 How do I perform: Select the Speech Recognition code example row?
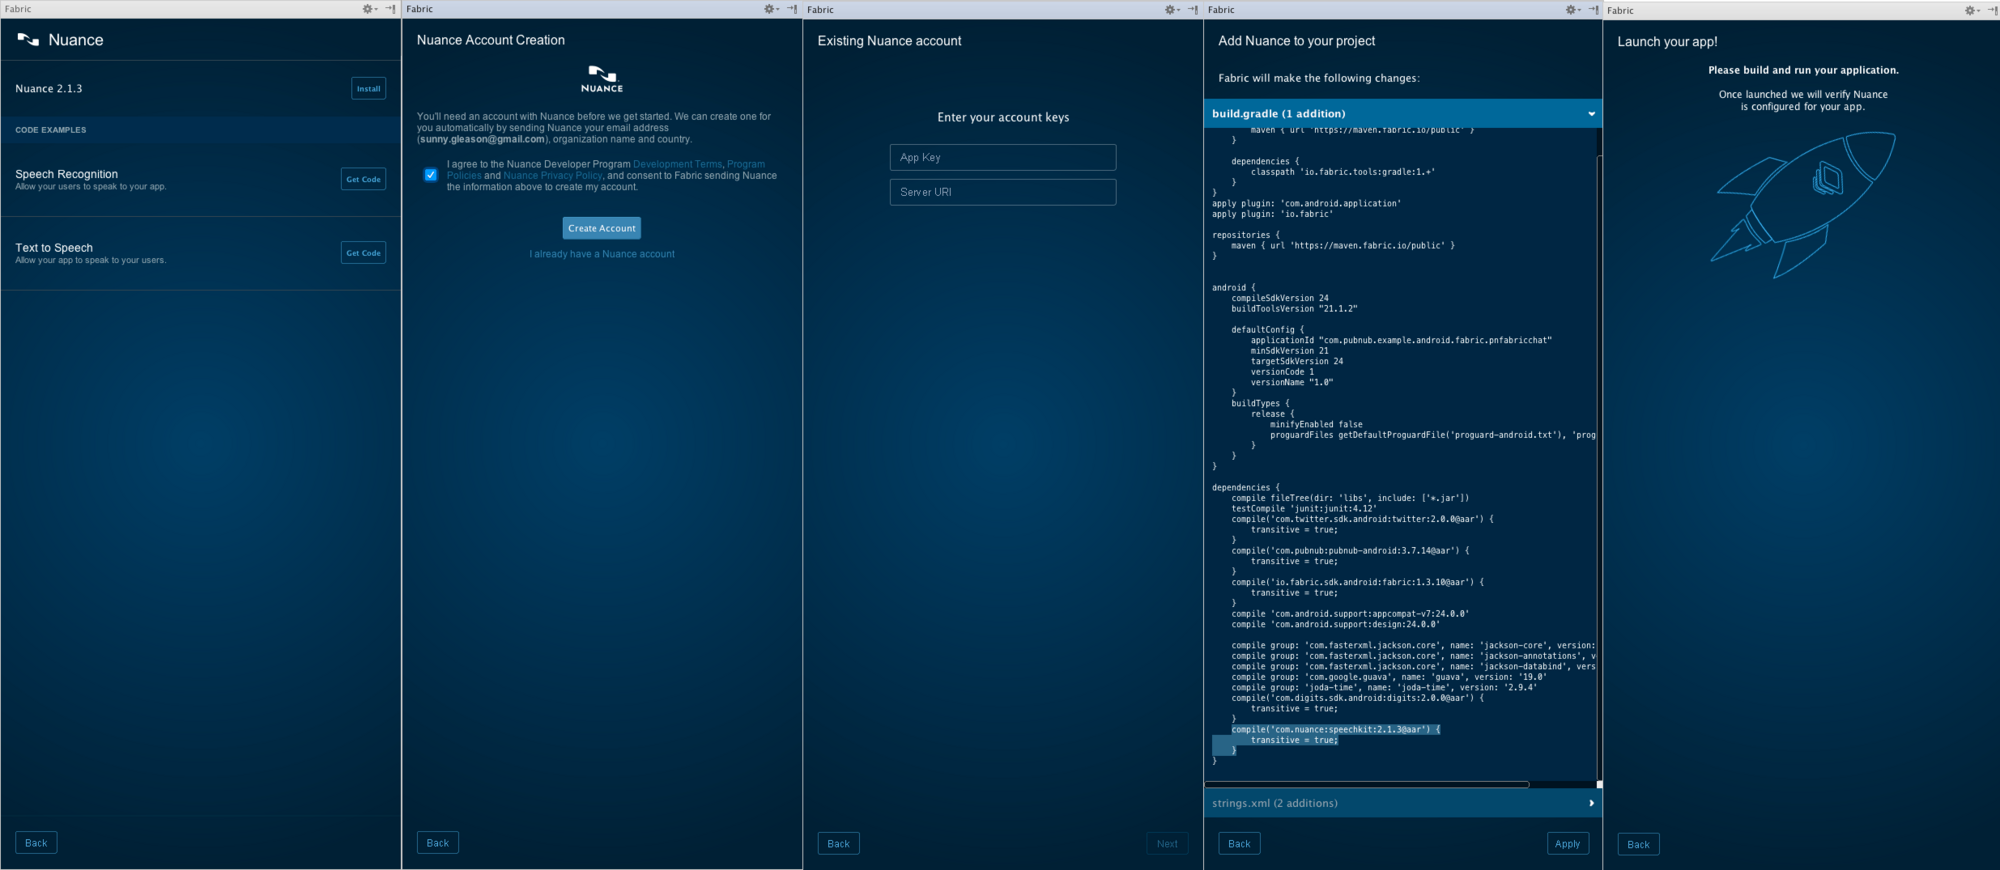pyautogui.click(x=200, y=180)
